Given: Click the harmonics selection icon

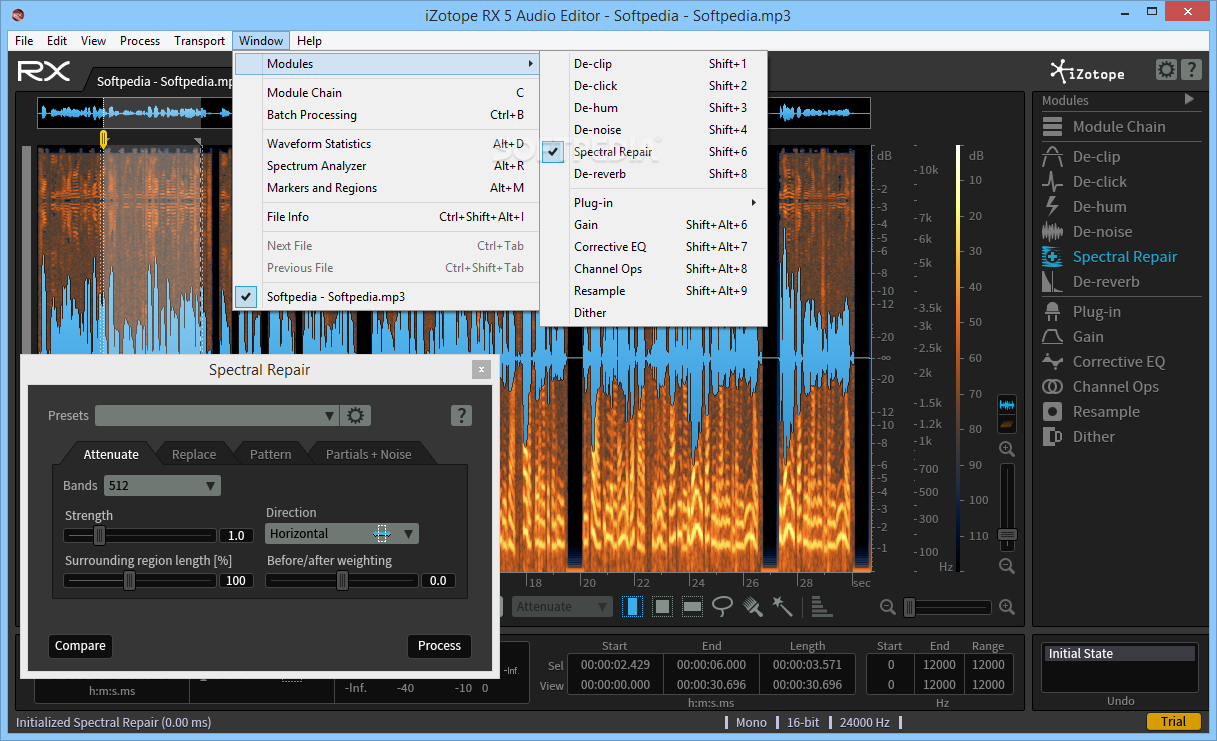Looking at the screenshot, I should 821,606.
